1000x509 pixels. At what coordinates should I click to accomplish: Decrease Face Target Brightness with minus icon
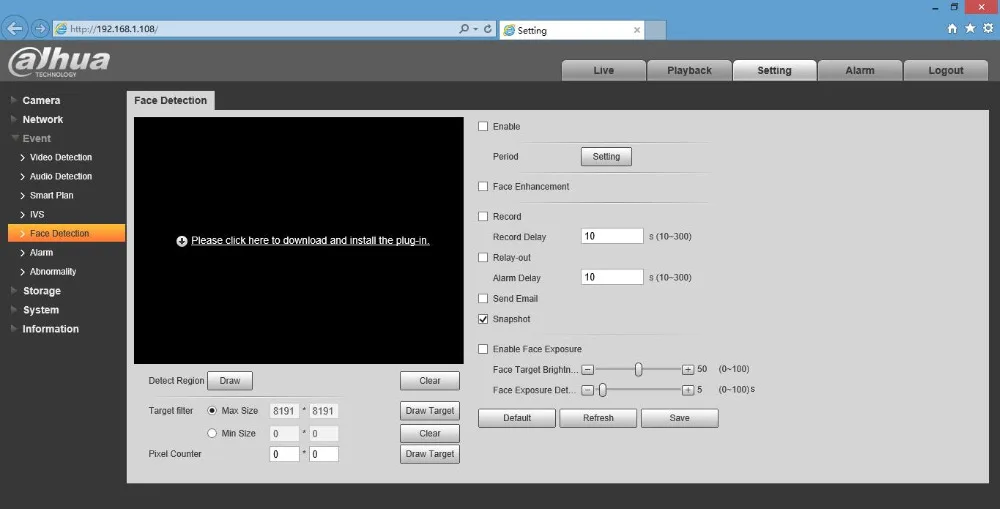pyautogui.click(x=587, y=369)
